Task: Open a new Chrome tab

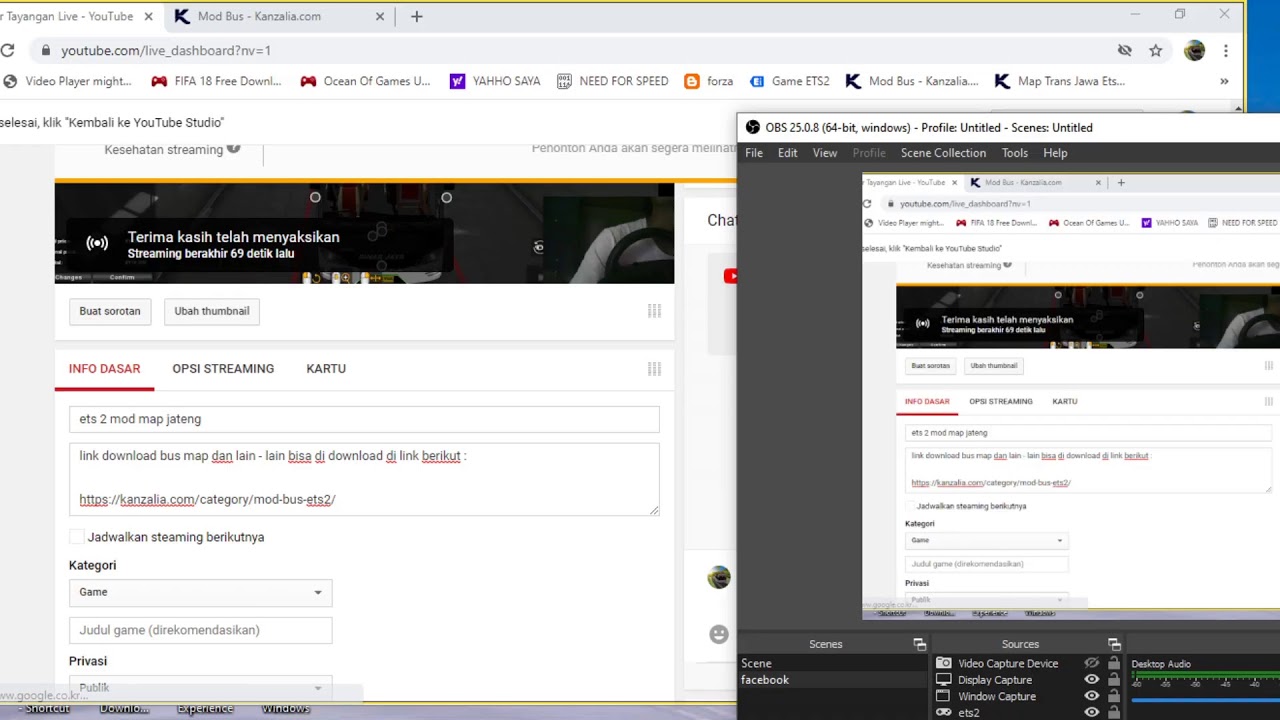Action: (x=417, y=16)
